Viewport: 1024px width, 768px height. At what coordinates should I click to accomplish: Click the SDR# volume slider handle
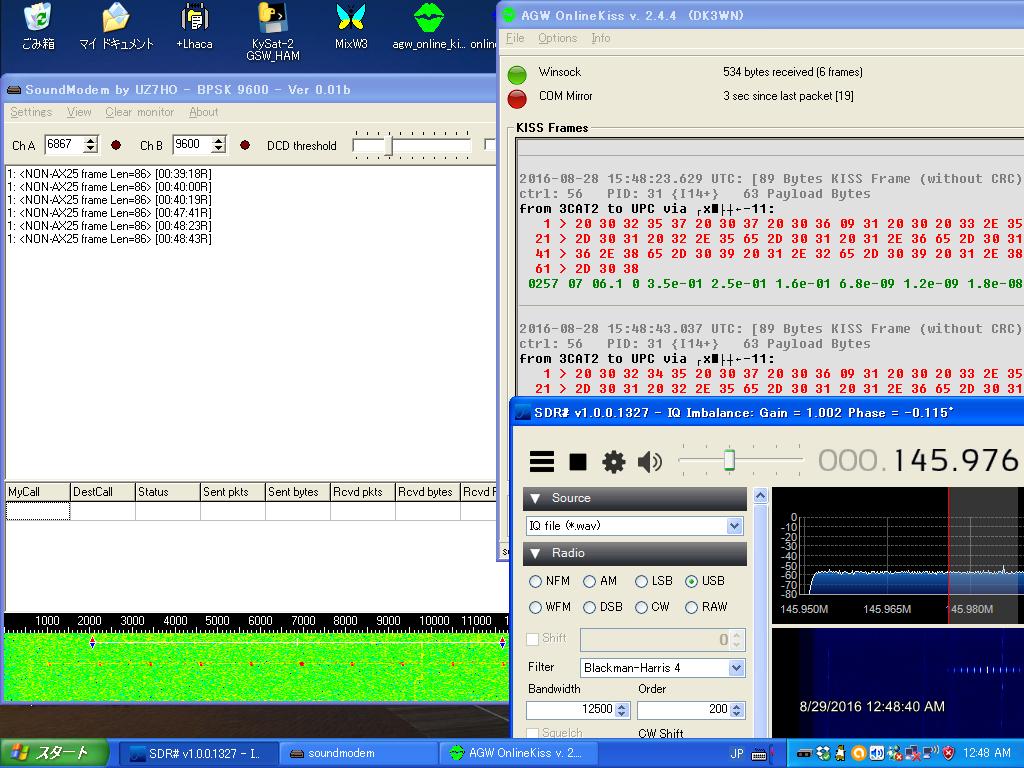pyautogui.click(x=729, y=460)
